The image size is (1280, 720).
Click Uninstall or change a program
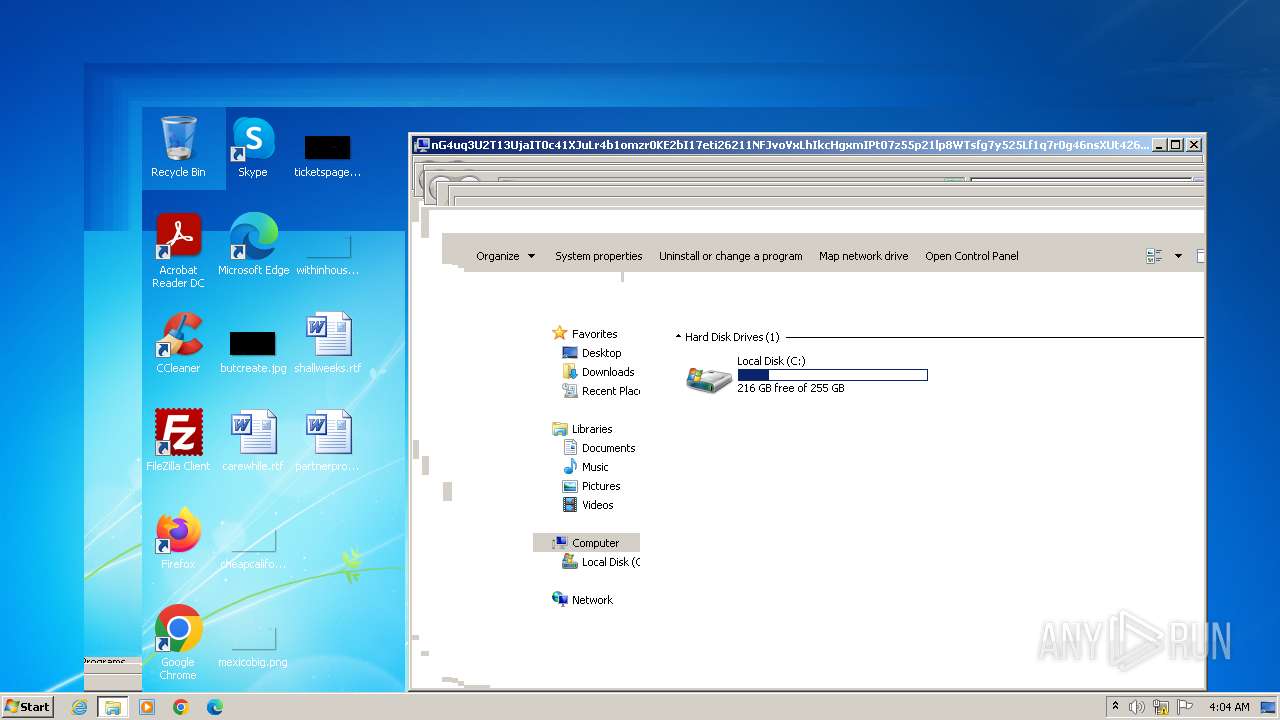[x=730, y=256]
